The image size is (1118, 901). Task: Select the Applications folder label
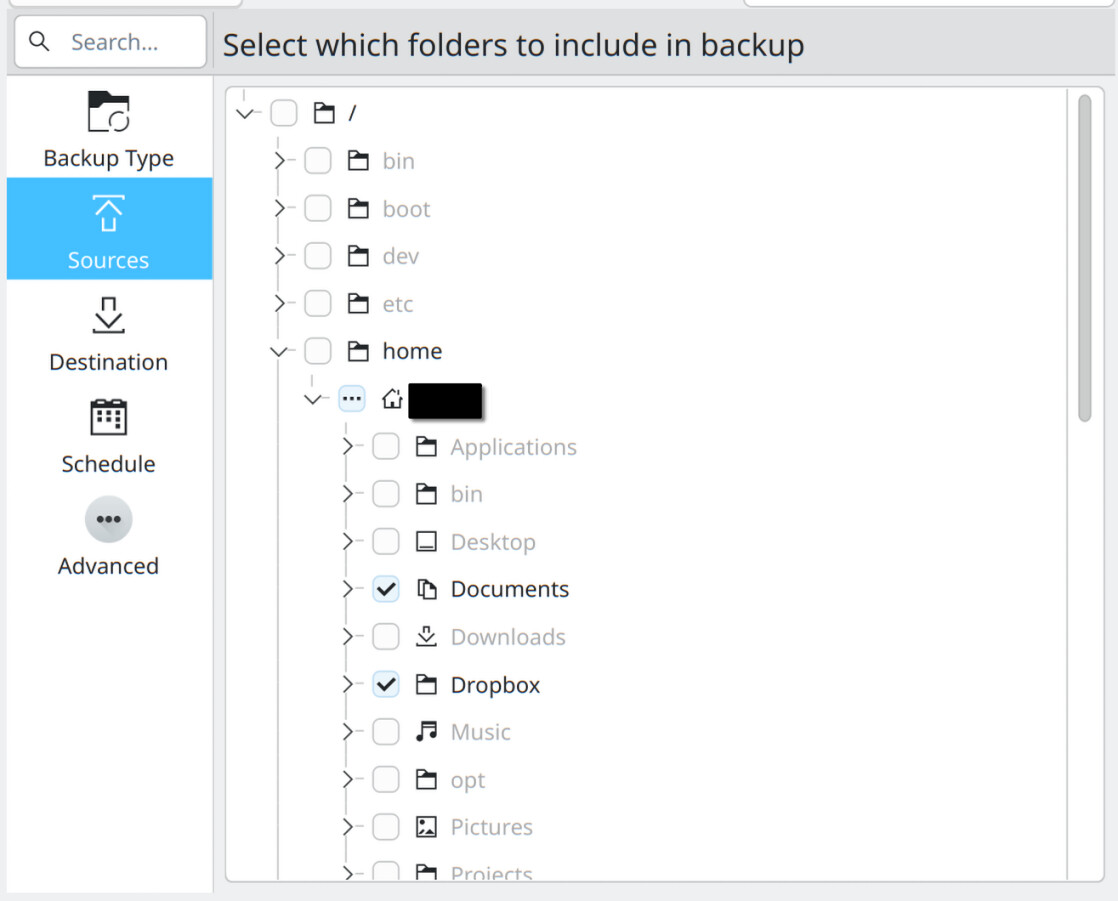[x=513, y=447]
